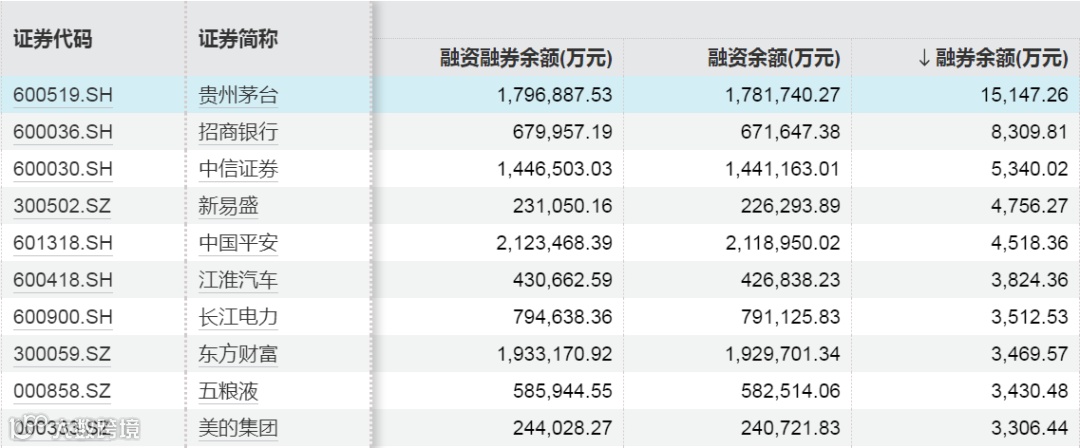Select the cell 5,340.02

coord(1030,169)
